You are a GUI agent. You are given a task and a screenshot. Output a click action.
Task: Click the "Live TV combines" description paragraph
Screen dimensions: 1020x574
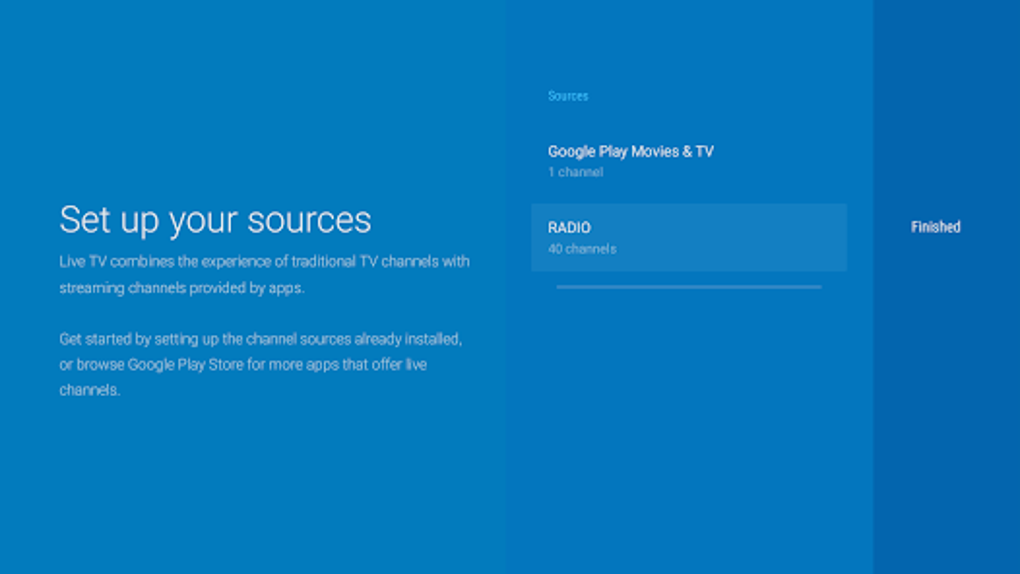(x=264, y=275)
